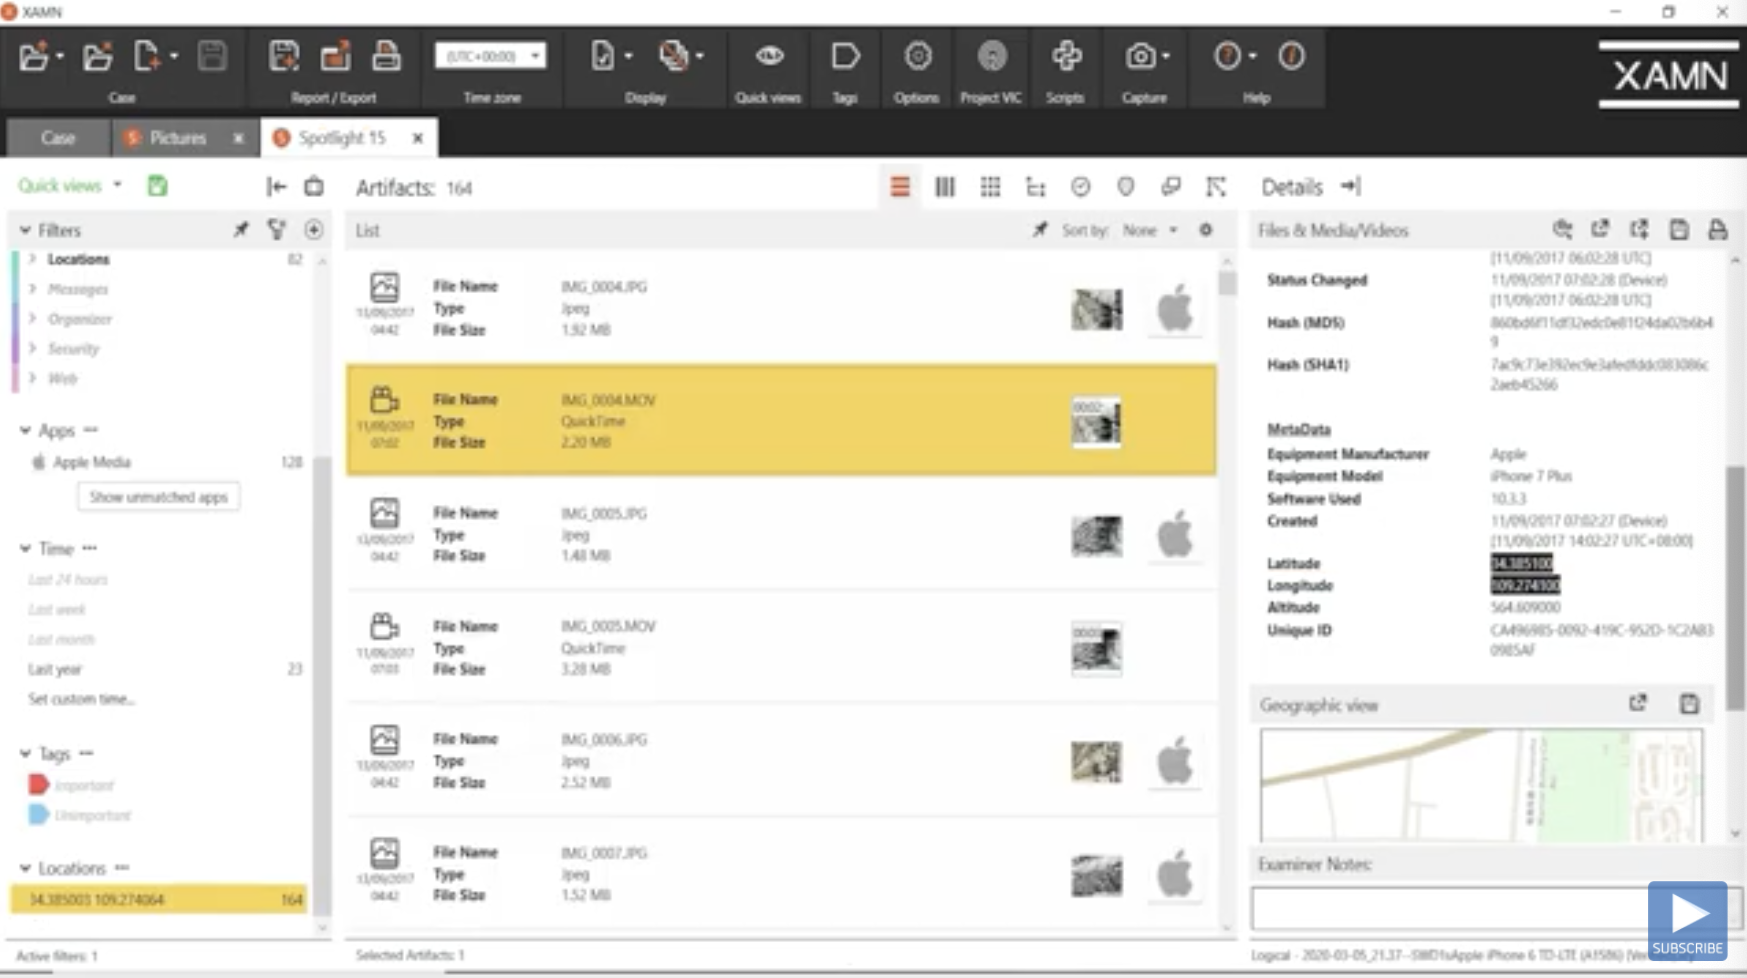The image size is (1747, 978).
Task: Open Geographic view in external window
Action: [x=1637, y=703]
